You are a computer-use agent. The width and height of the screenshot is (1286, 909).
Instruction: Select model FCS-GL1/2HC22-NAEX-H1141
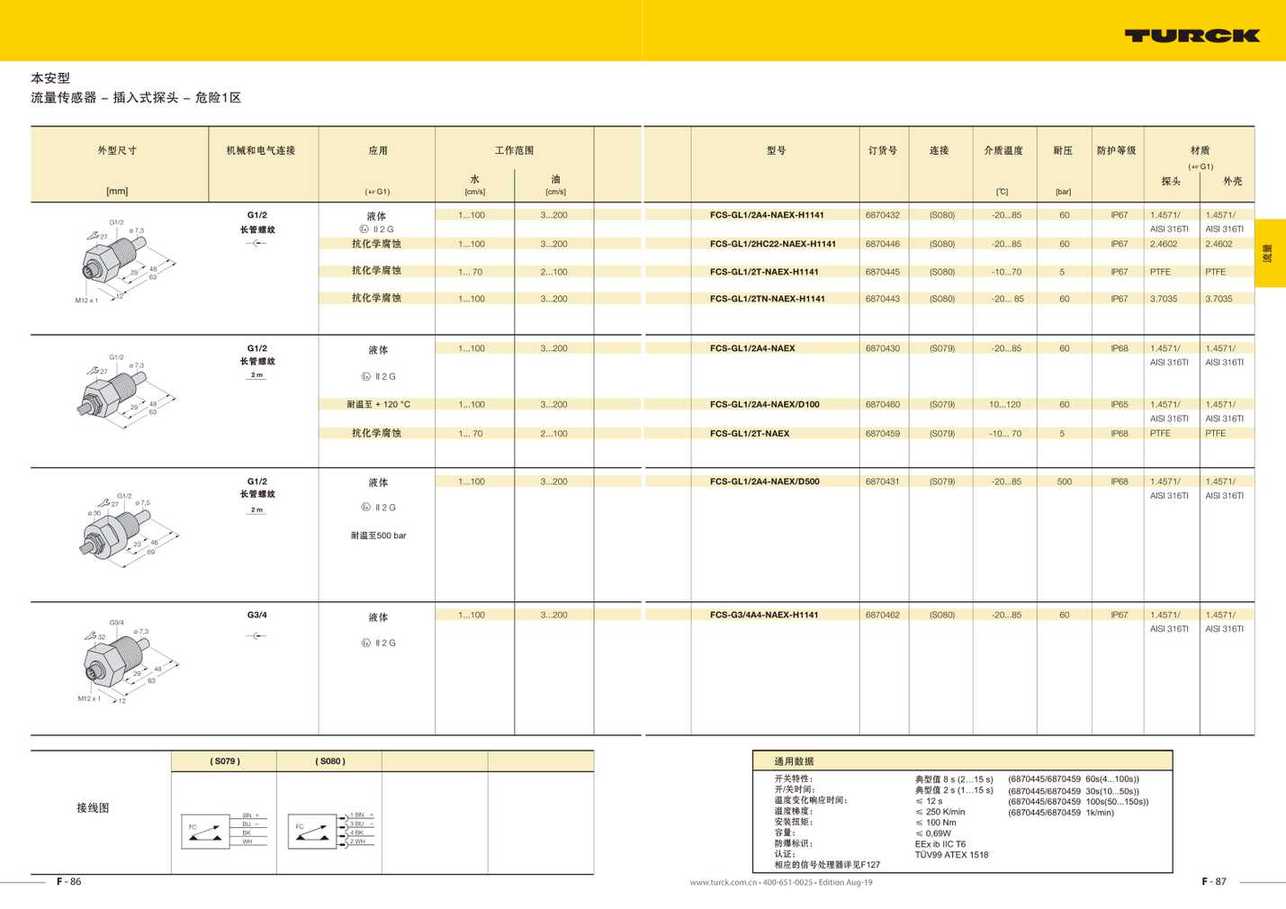click(772, 244)
